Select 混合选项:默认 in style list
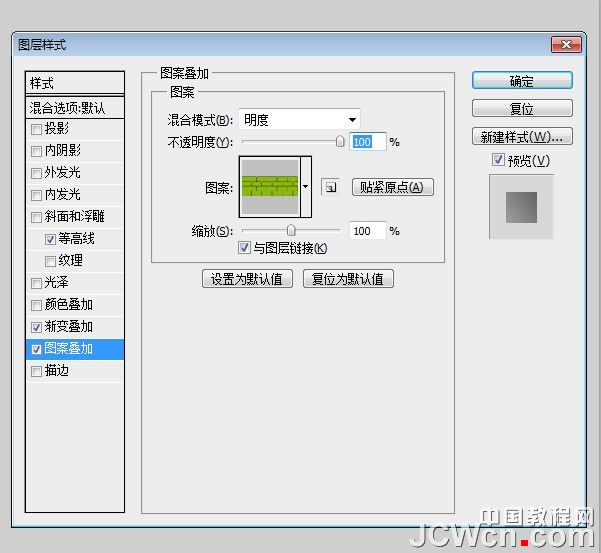601x553 pixels. point(75,107)
